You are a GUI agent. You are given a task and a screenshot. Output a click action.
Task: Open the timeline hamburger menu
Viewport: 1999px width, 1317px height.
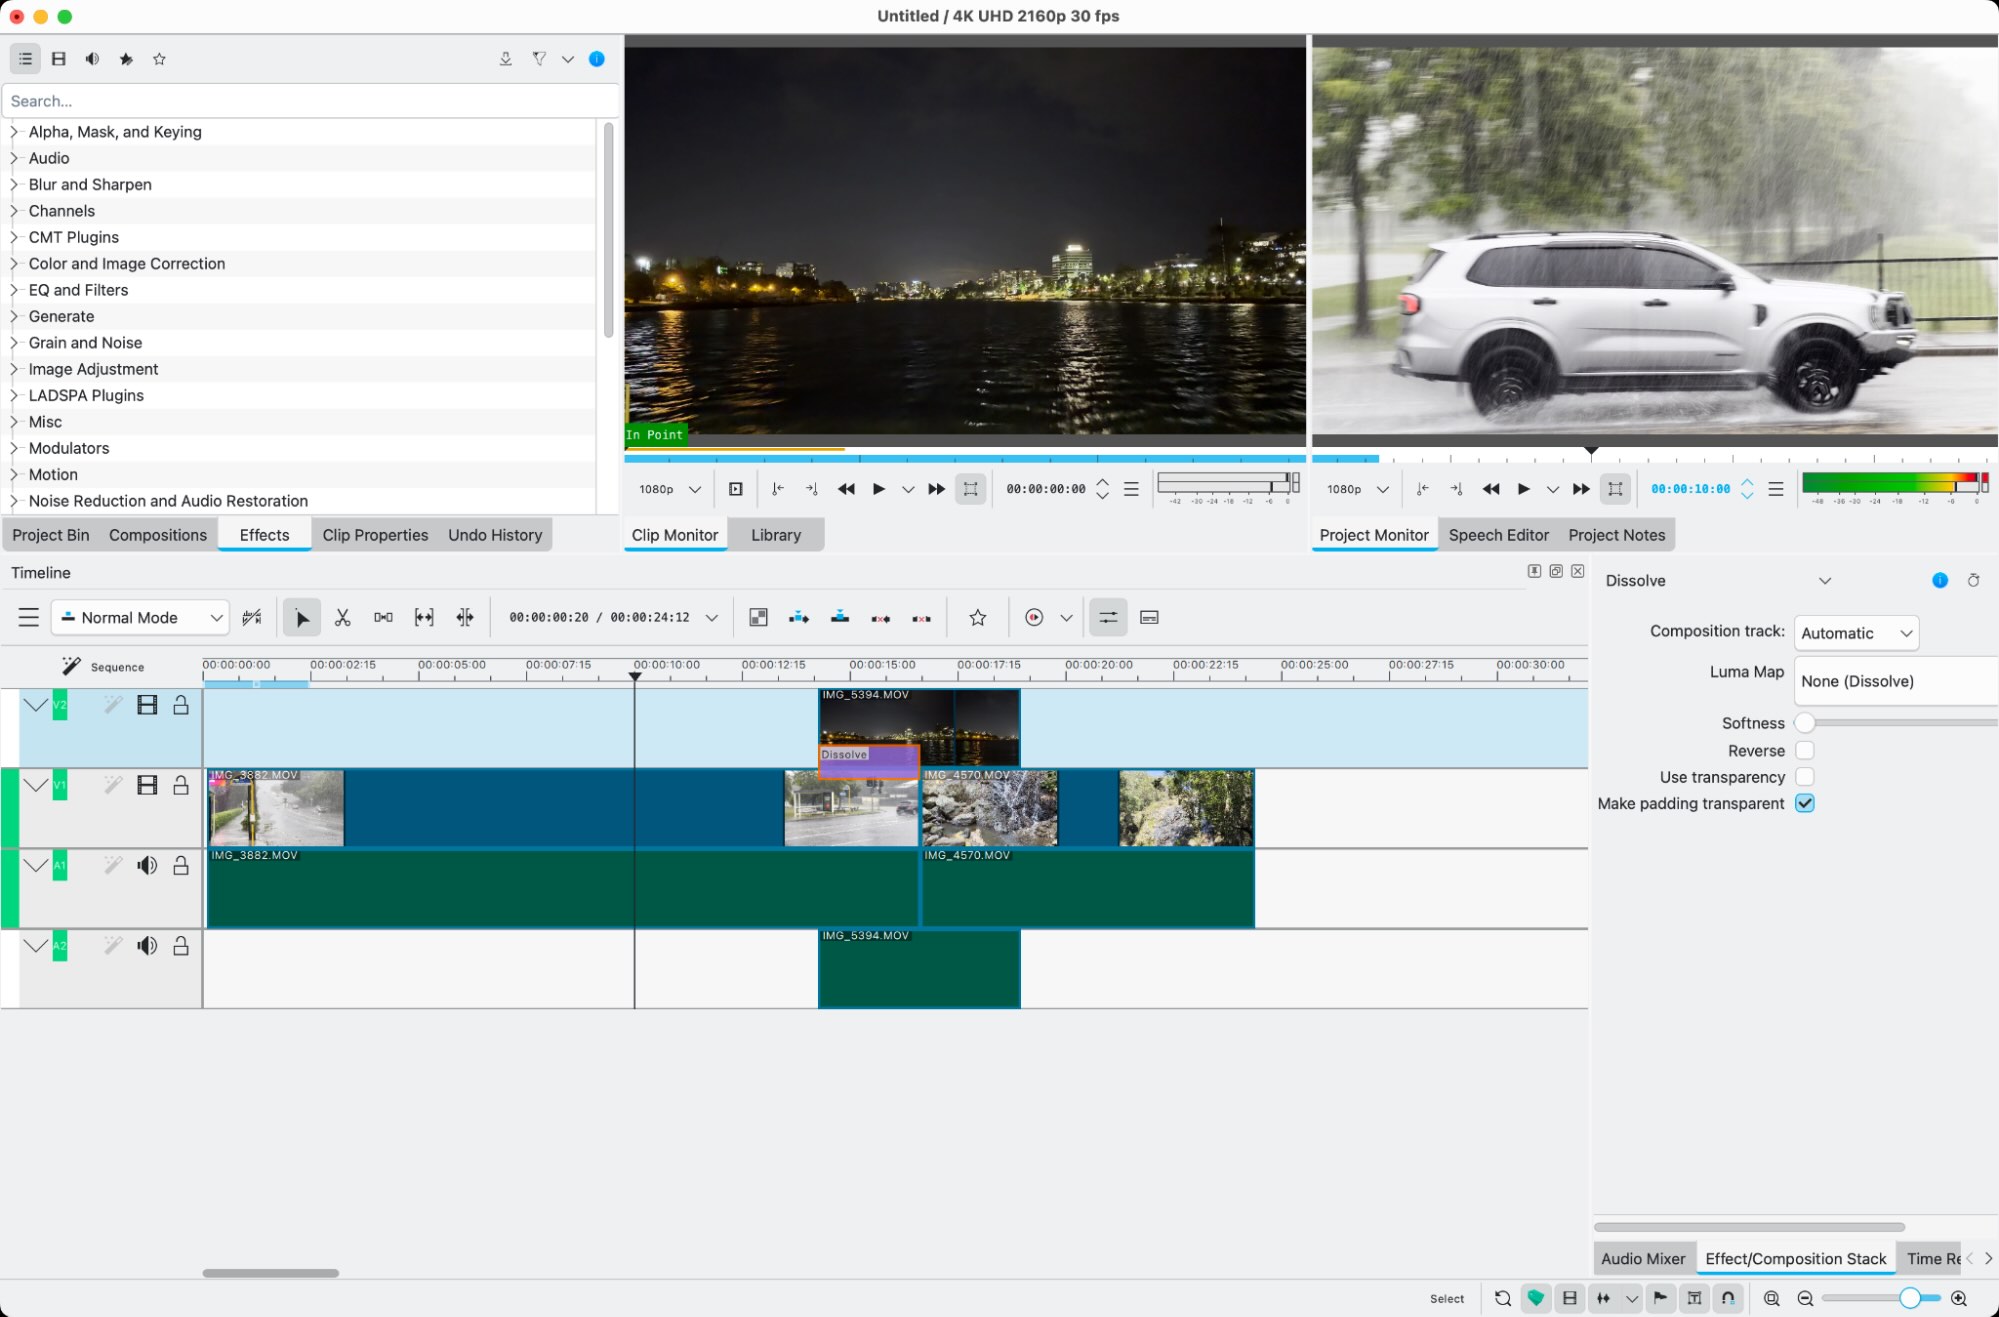click(28, 618)
